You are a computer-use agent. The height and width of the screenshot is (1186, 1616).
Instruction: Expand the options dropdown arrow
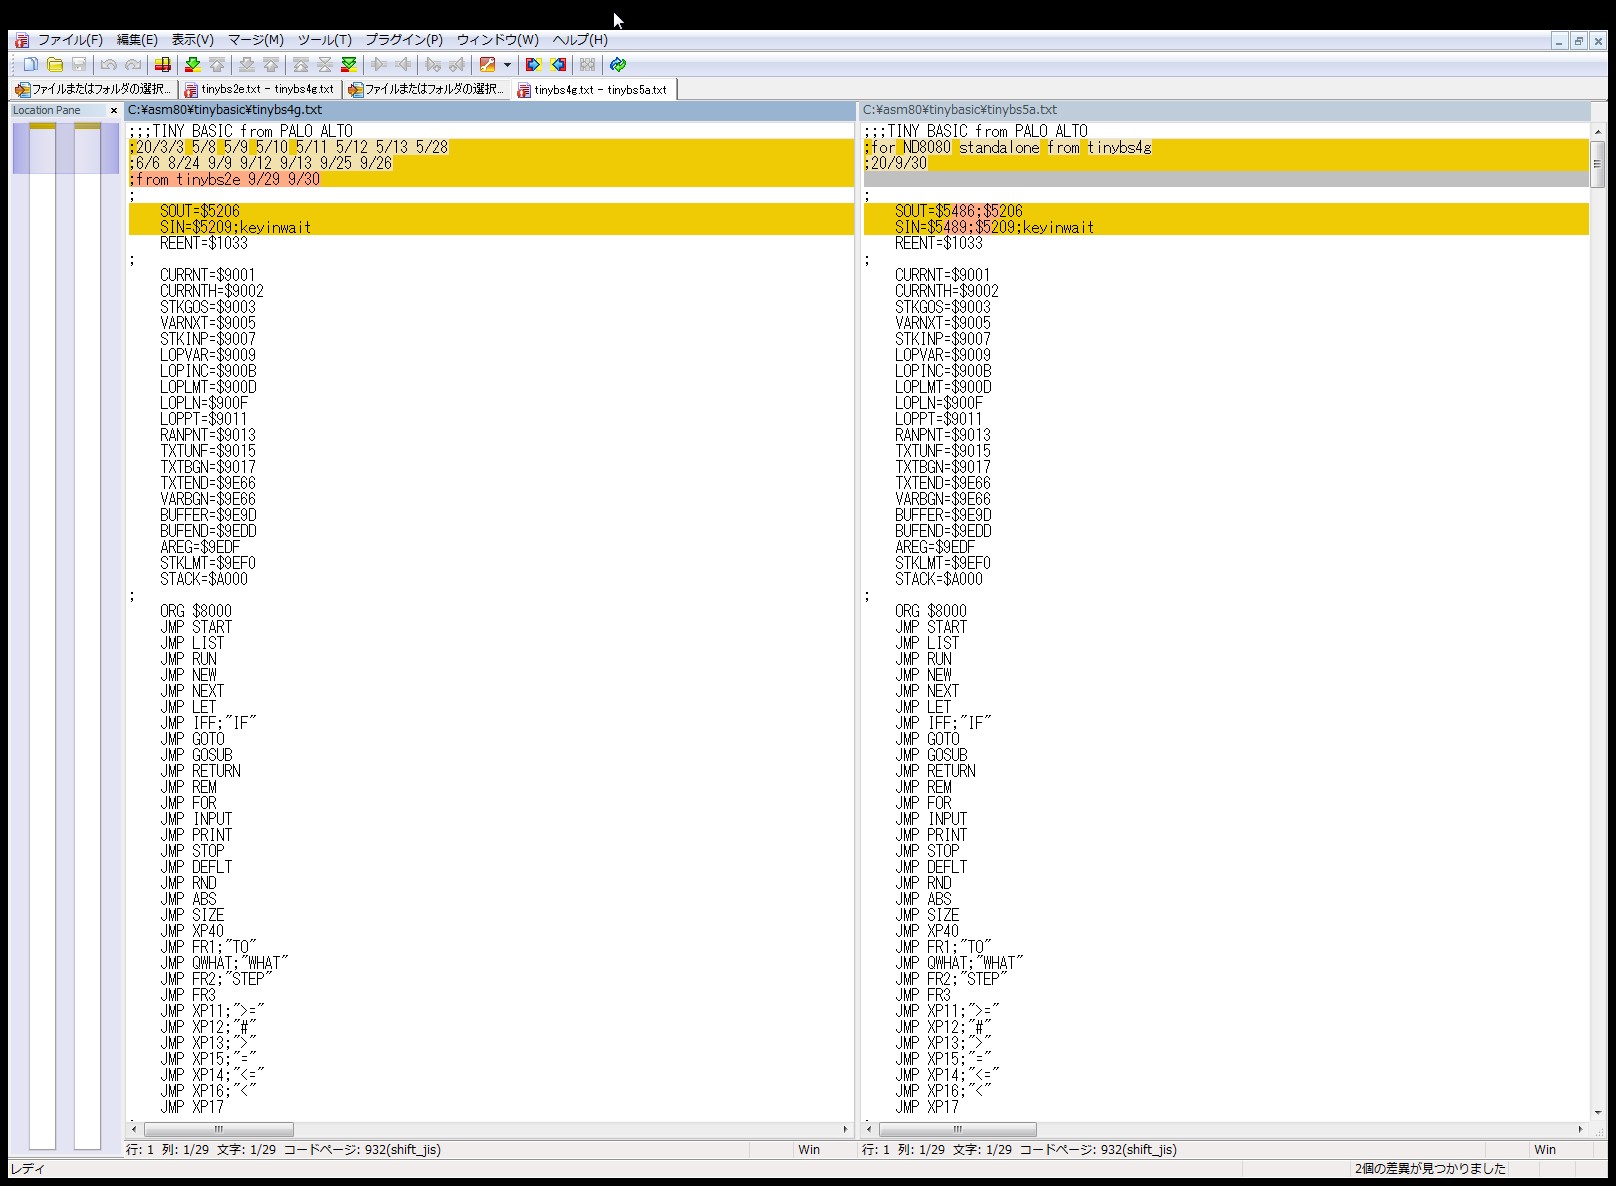pos(508,65)
